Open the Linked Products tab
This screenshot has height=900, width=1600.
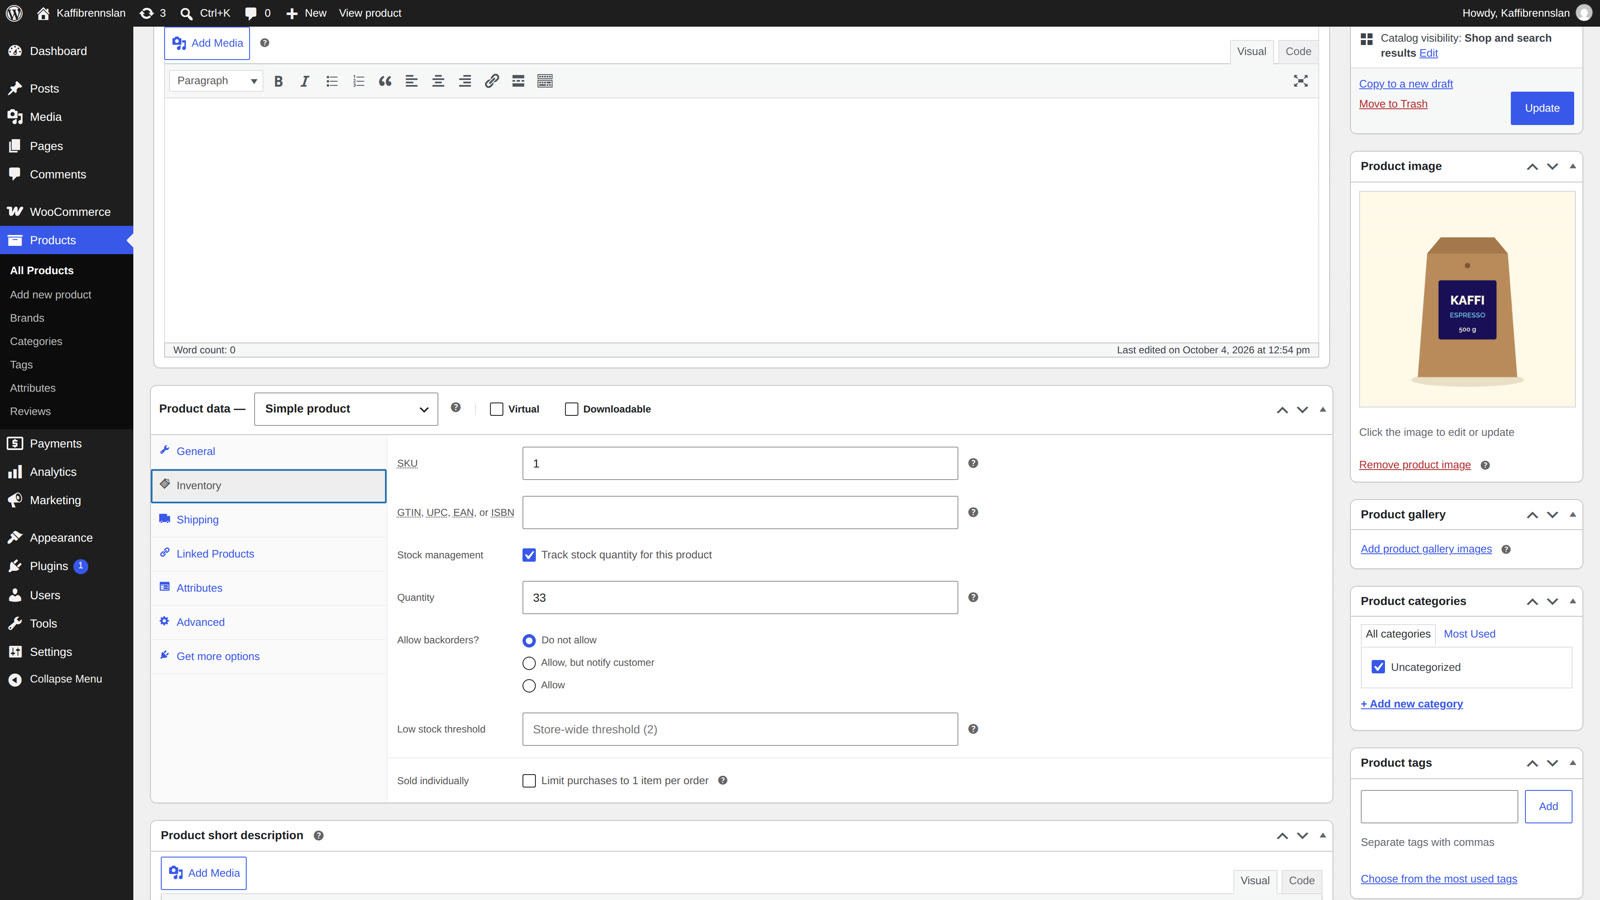[x=269, y=554]
